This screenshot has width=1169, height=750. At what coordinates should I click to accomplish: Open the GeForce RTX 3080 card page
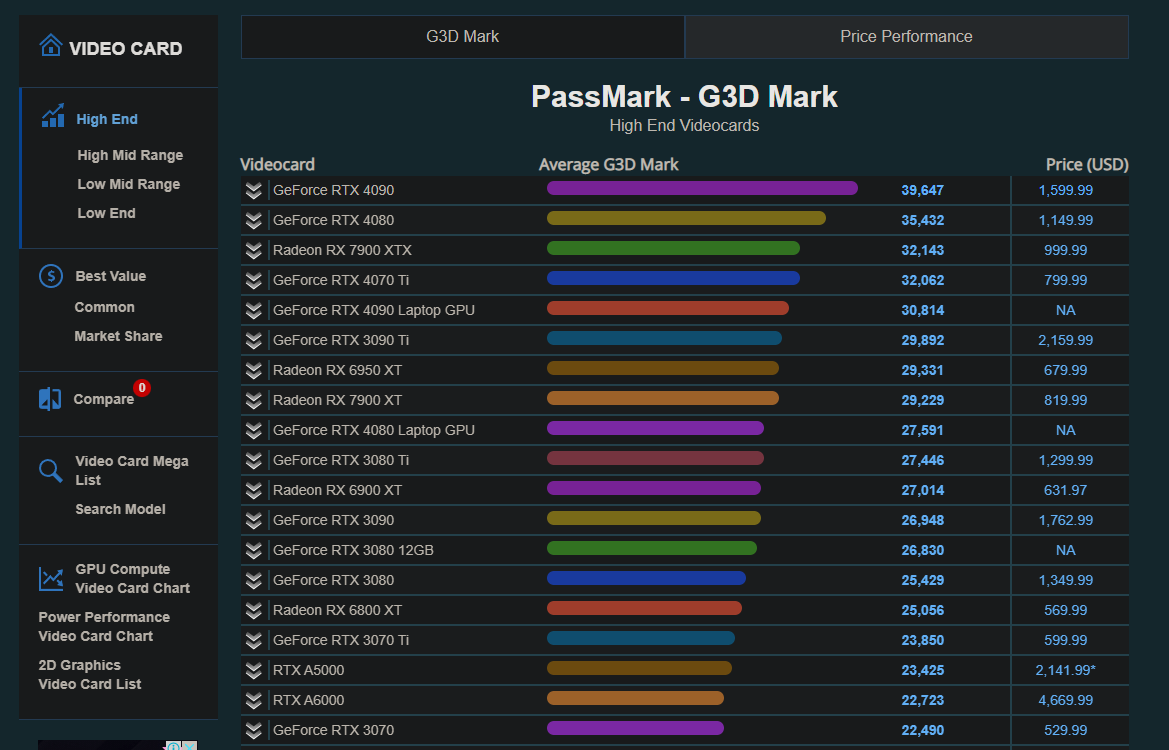point(333,580)
